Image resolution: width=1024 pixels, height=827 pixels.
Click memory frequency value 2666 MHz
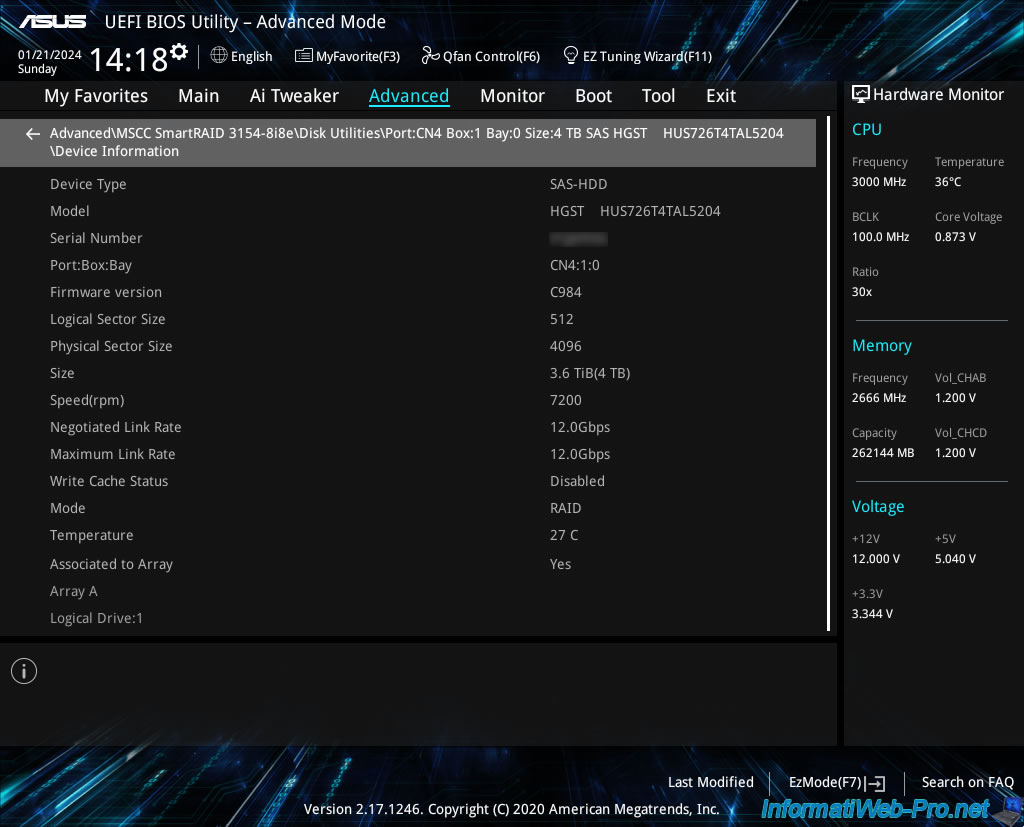878,398
